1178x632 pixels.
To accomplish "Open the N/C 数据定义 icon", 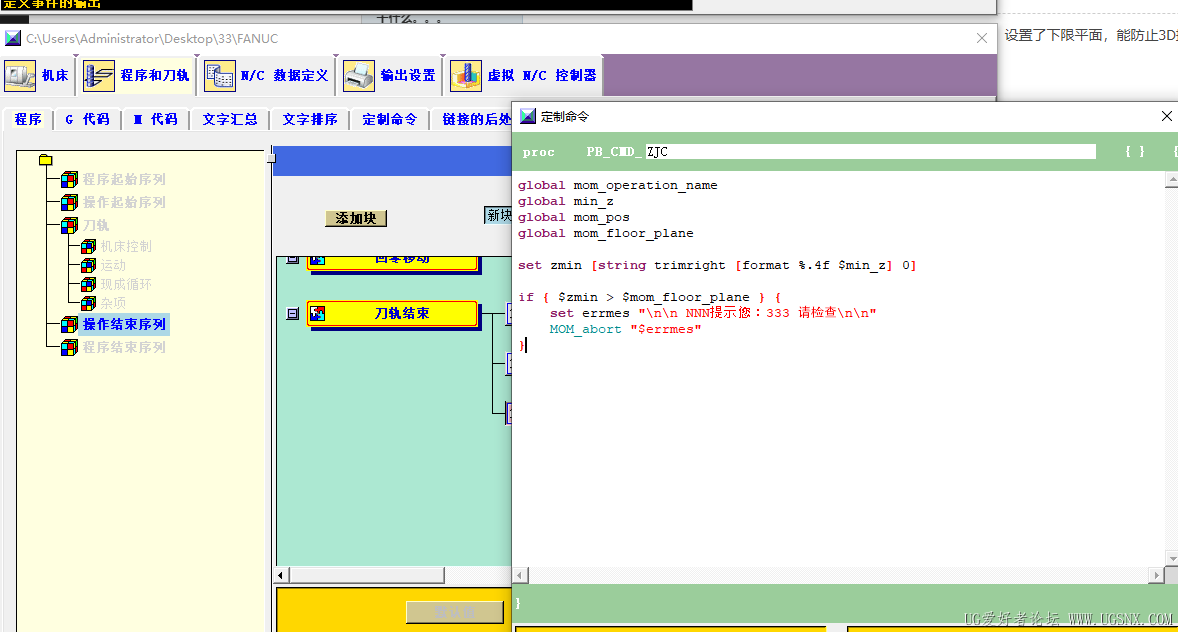I will [220, 76].
